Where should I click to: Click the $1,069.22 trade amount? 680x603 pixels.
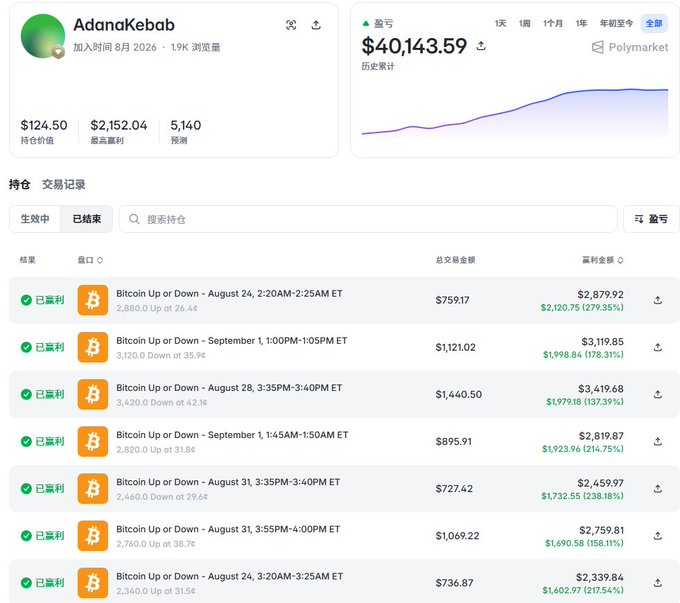point(457,536)
